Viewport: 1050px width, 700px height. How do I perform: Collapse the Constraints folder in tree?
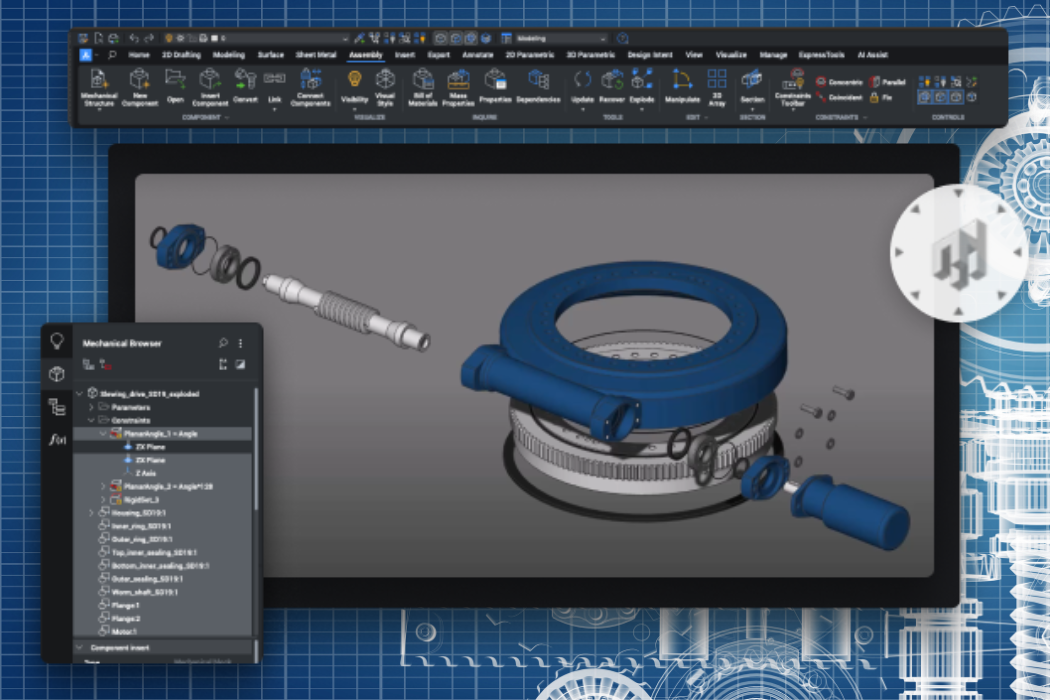91,421
